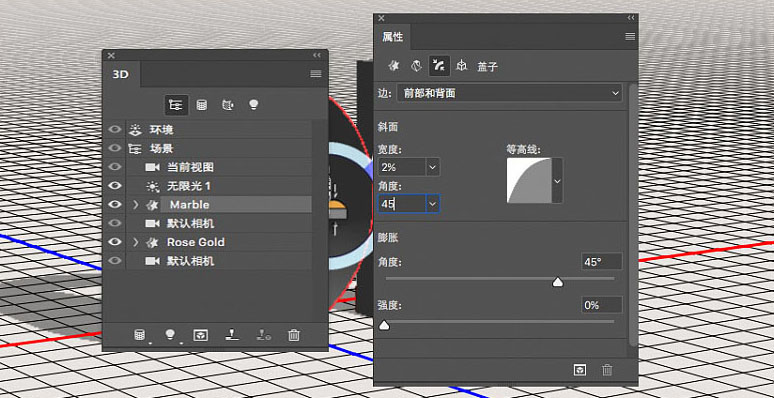774x398 pixels.
Task: Toggle visibility of 当前视图
Action: [115, 167]
